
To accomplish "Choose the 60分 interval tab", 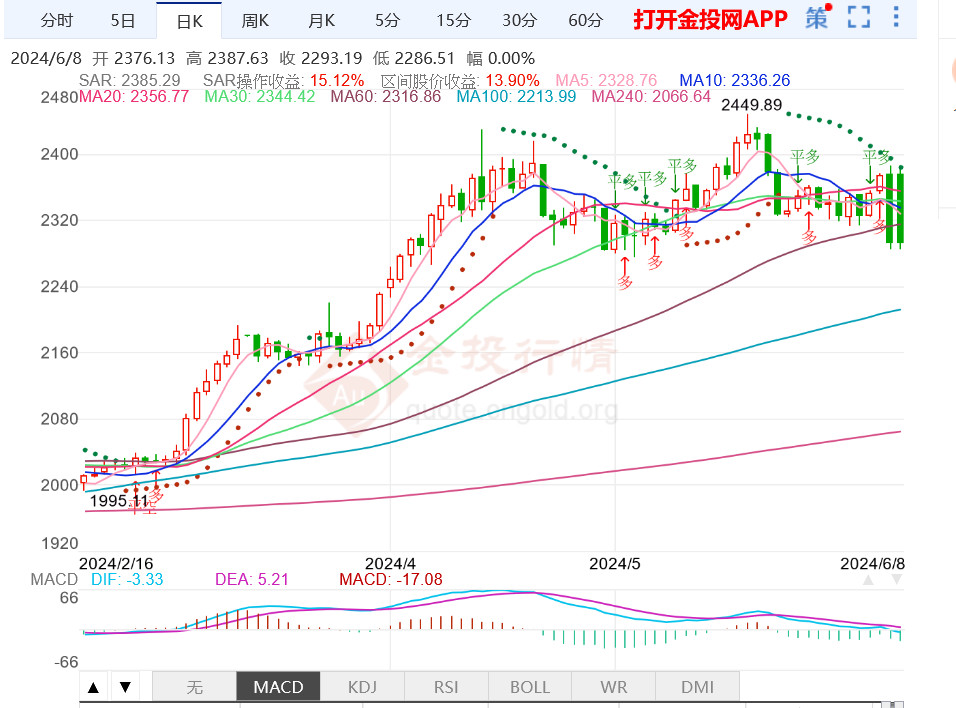I will click(x=585, y=20).
